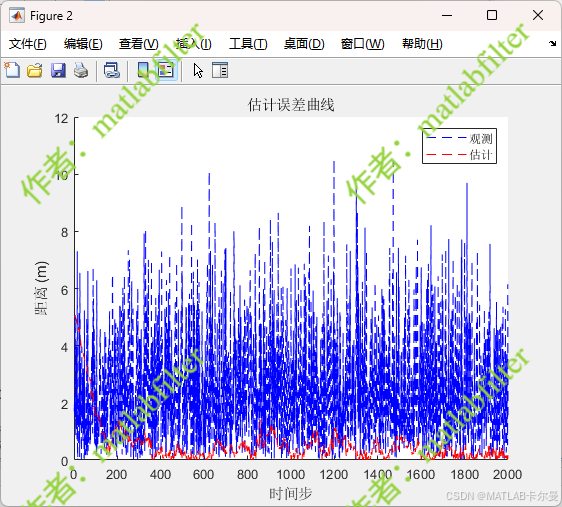This screenshot has height=507, width=562.
Task: Open the 工具(T) menu
Action: [248, 44]
